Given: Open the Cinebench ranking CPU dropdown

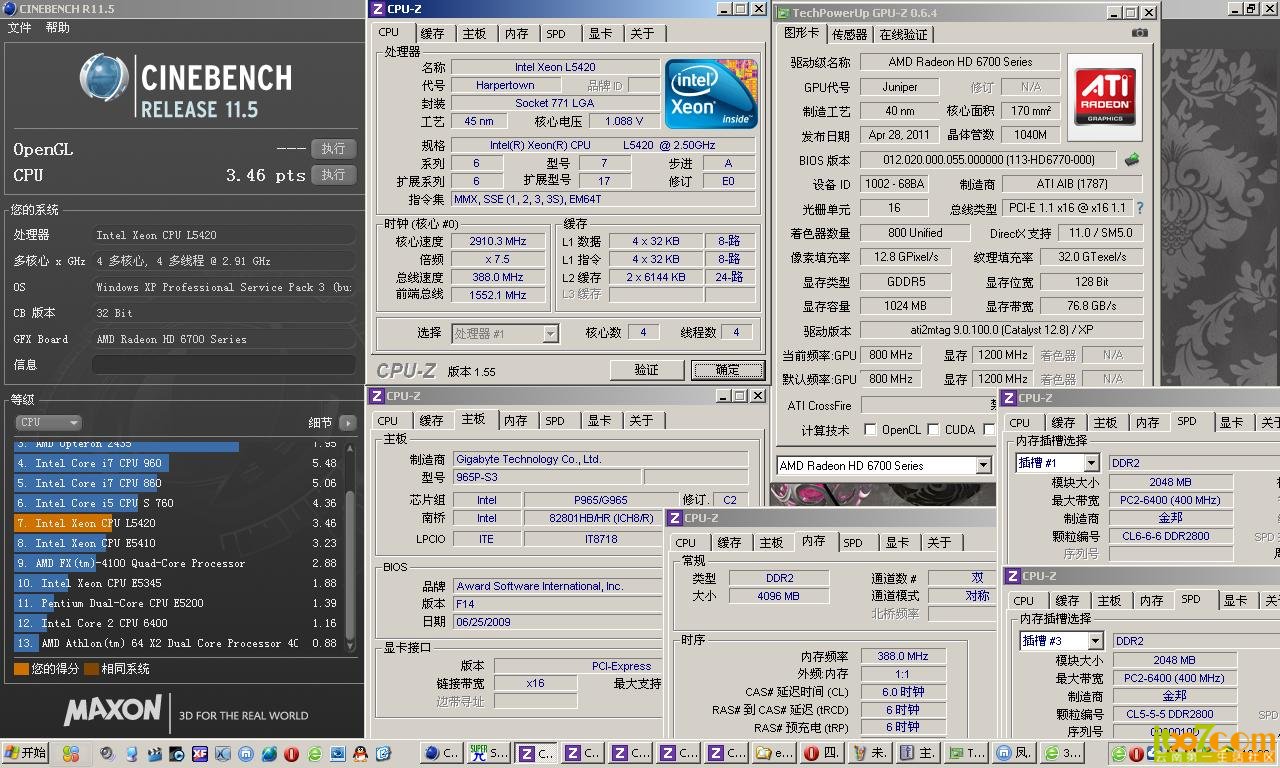Looking at the screenshot, I should coord(48,422).
